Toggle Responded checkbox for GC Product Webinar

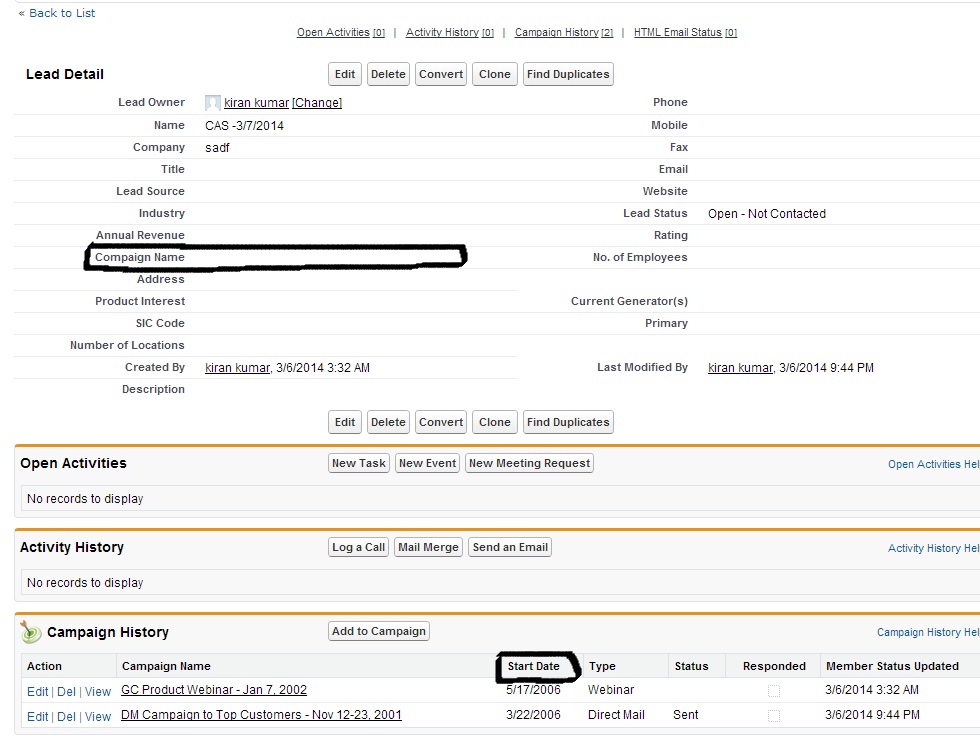(774, 690)
